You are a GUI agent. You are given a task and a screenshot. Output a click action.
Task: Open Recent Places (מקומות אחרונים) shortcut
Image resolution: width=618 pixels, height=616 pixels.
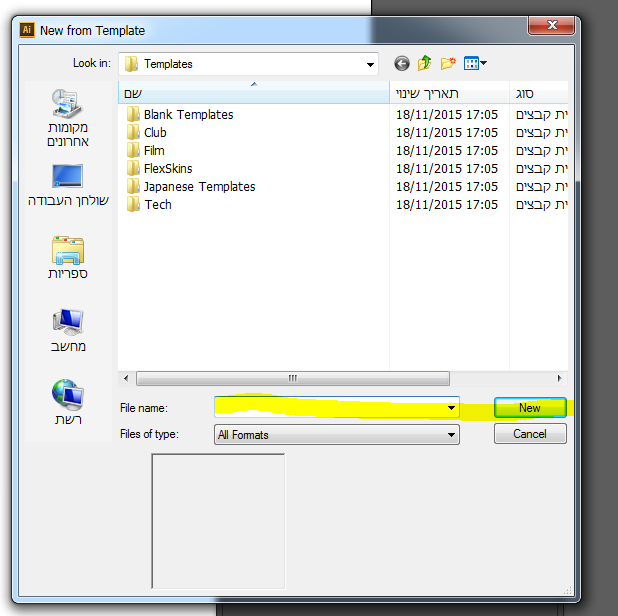(67, 118)
